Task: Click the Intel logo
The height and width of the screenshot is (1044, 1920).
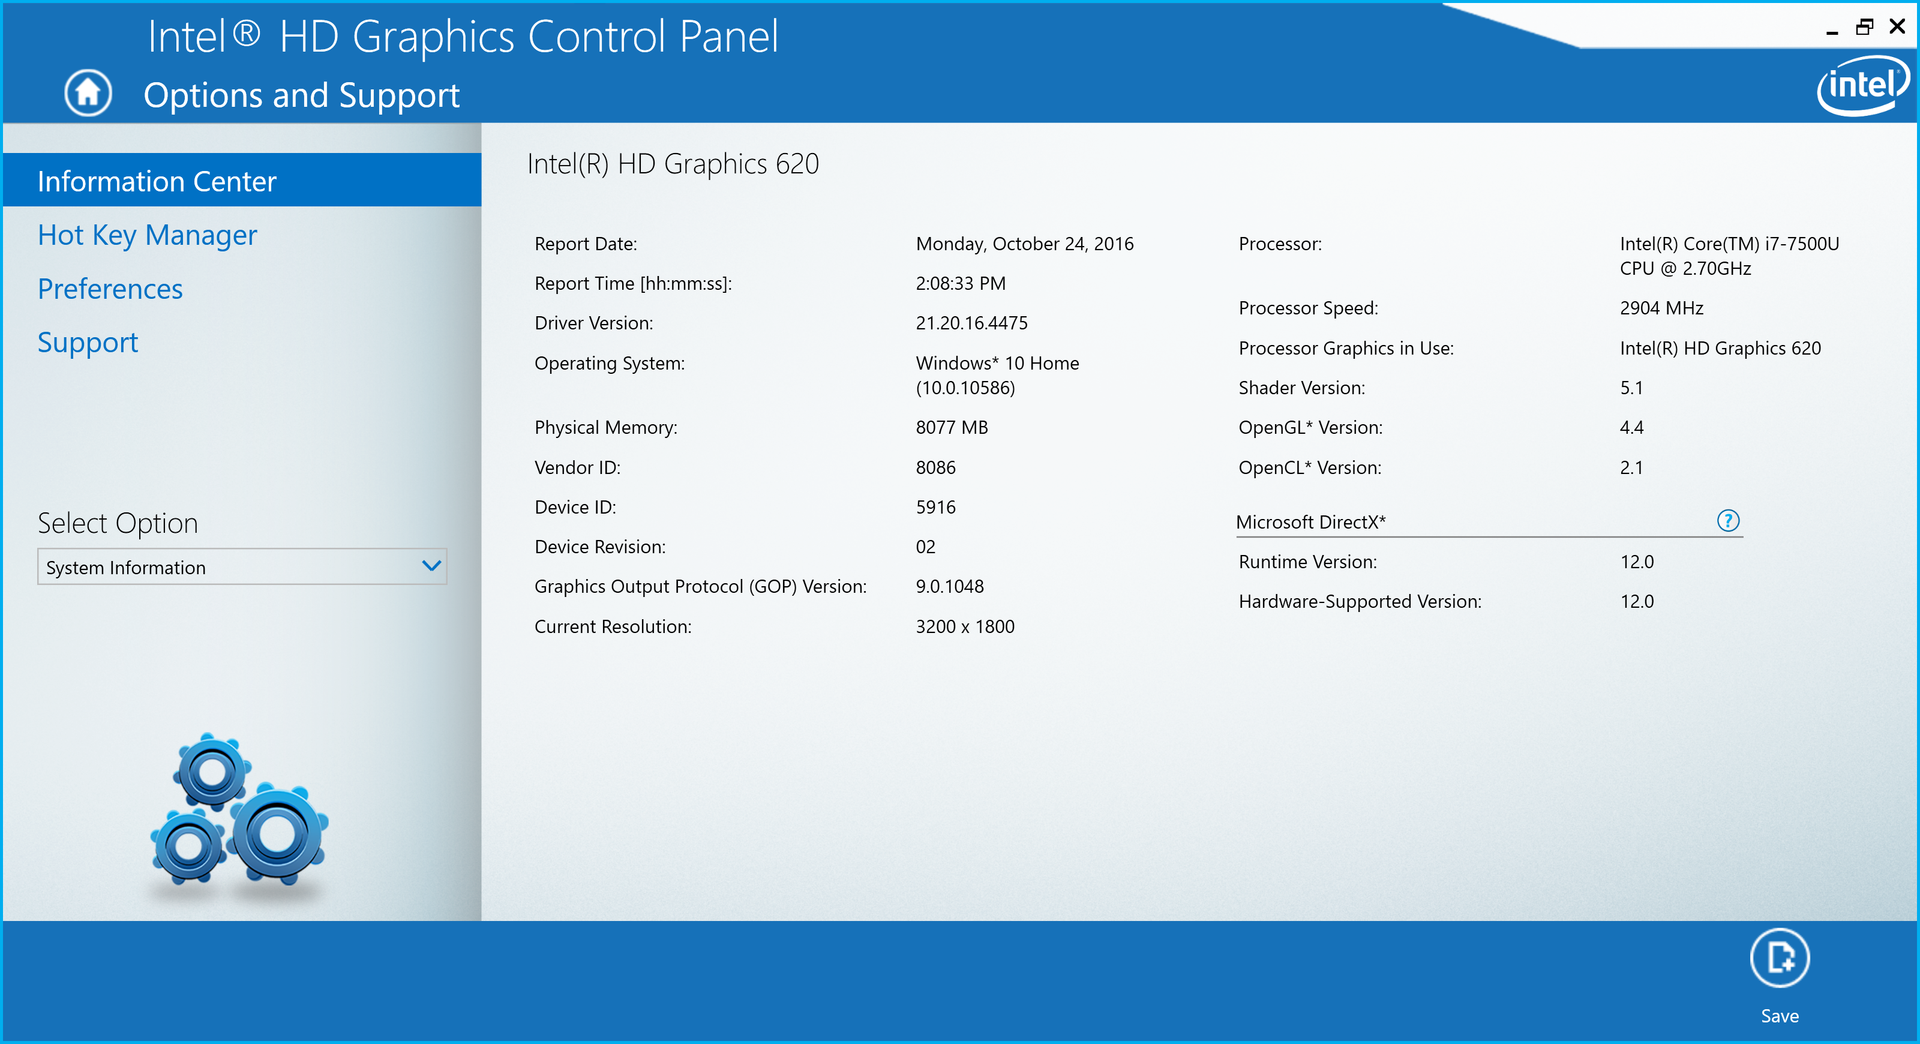Action: click(x=1862, y=86)
